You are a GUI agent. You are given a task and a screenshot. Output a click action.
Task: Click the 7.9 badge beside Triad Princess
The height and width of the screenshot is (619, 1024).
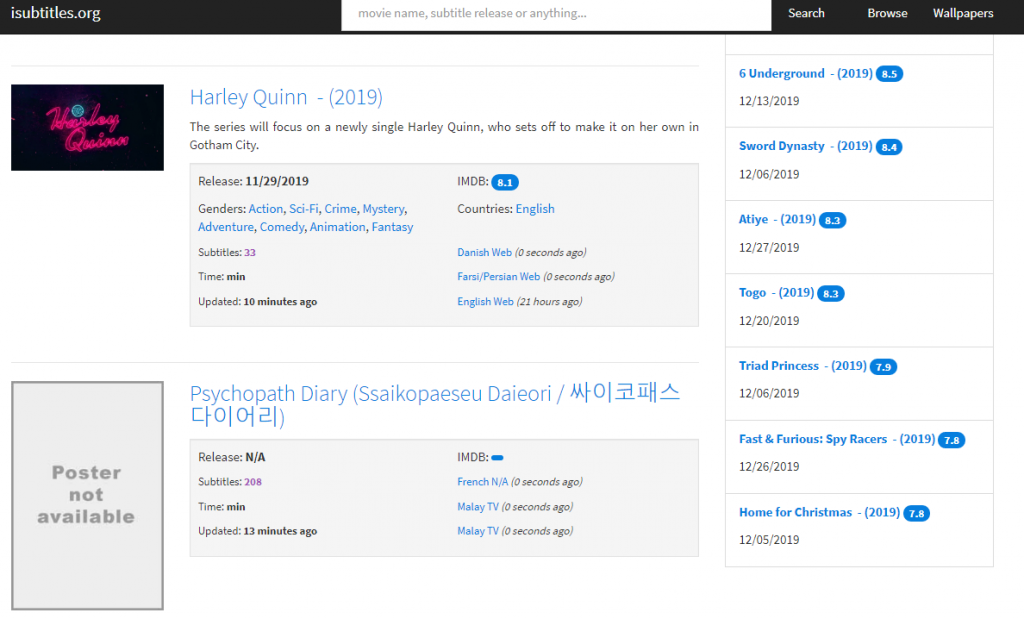883,367
